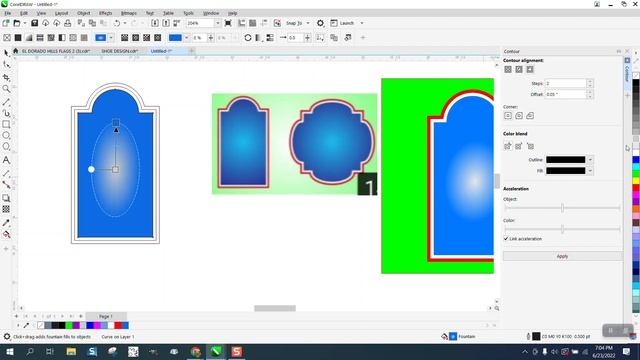The width and height of the screenshot is (640, 360).
Task: Open the node color dropdown arrow
Action: pyautogui.click(x=187, y=38)
